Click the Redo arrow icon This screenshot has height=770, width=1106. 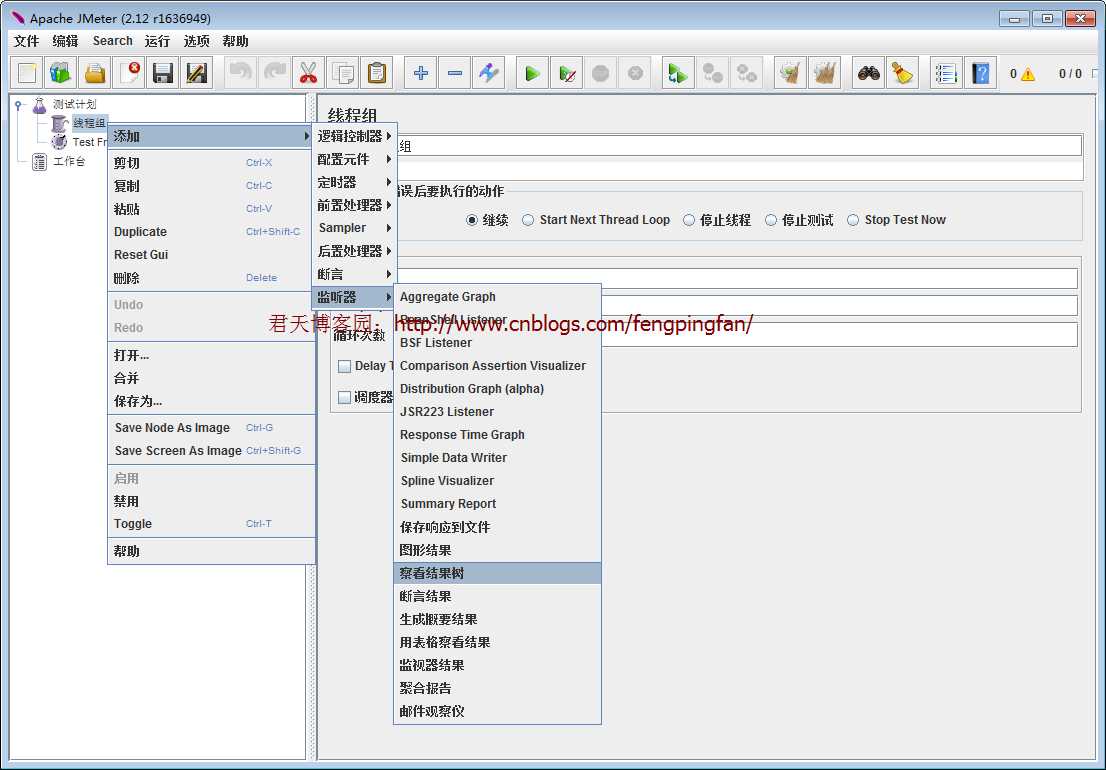pos(274,73)
